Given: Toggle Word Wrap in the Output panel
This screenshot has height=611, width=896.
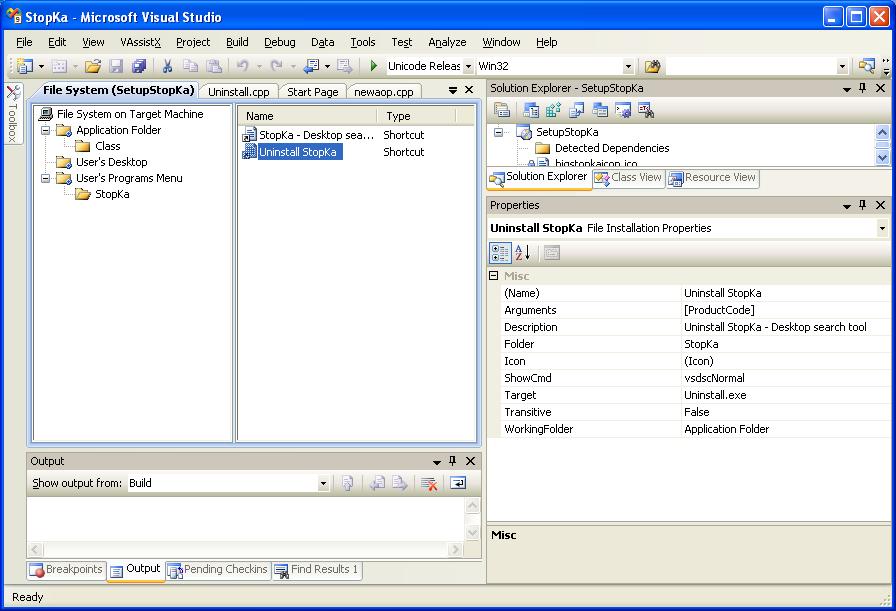Looking at the screenshot, I should (x=457, y=483).
